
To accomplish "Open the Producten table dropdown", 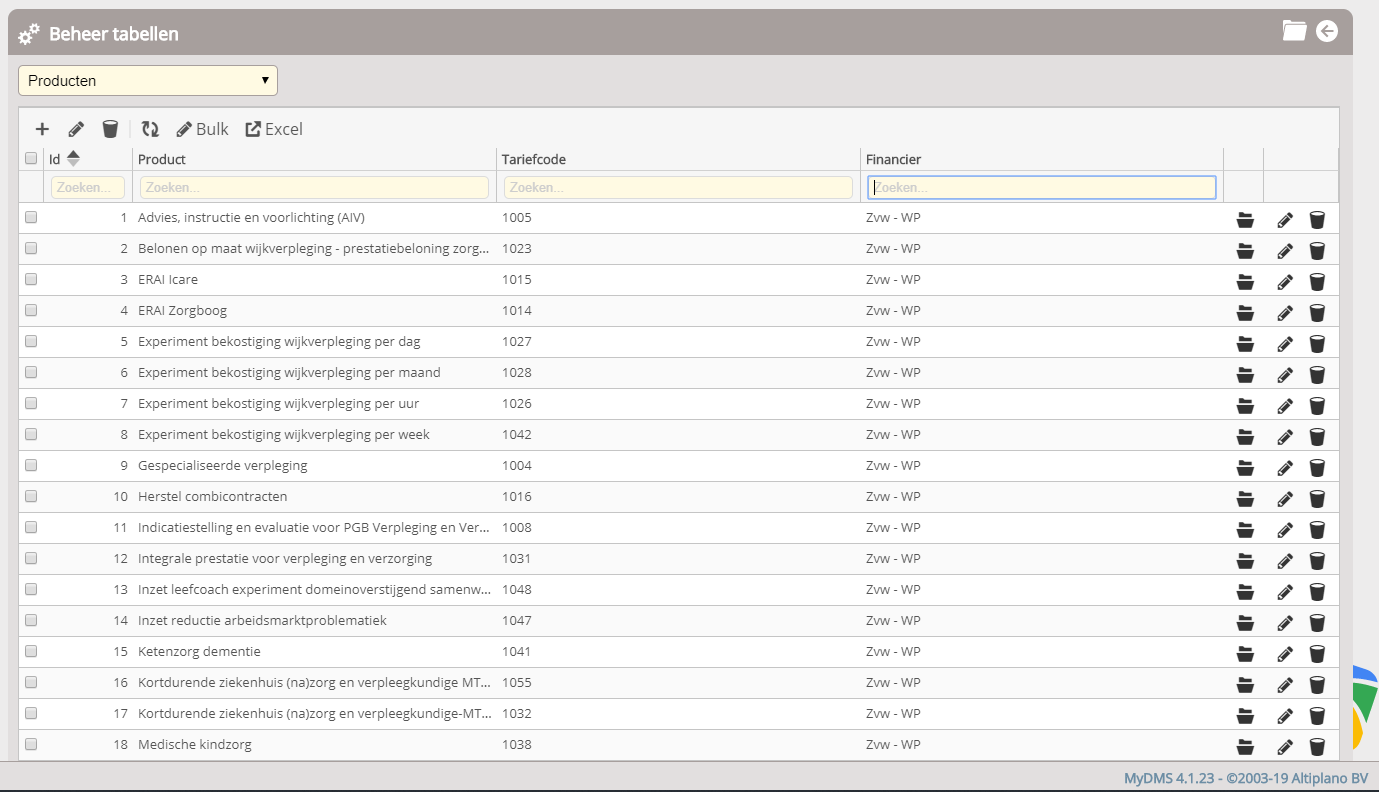I will pos(148,81).
